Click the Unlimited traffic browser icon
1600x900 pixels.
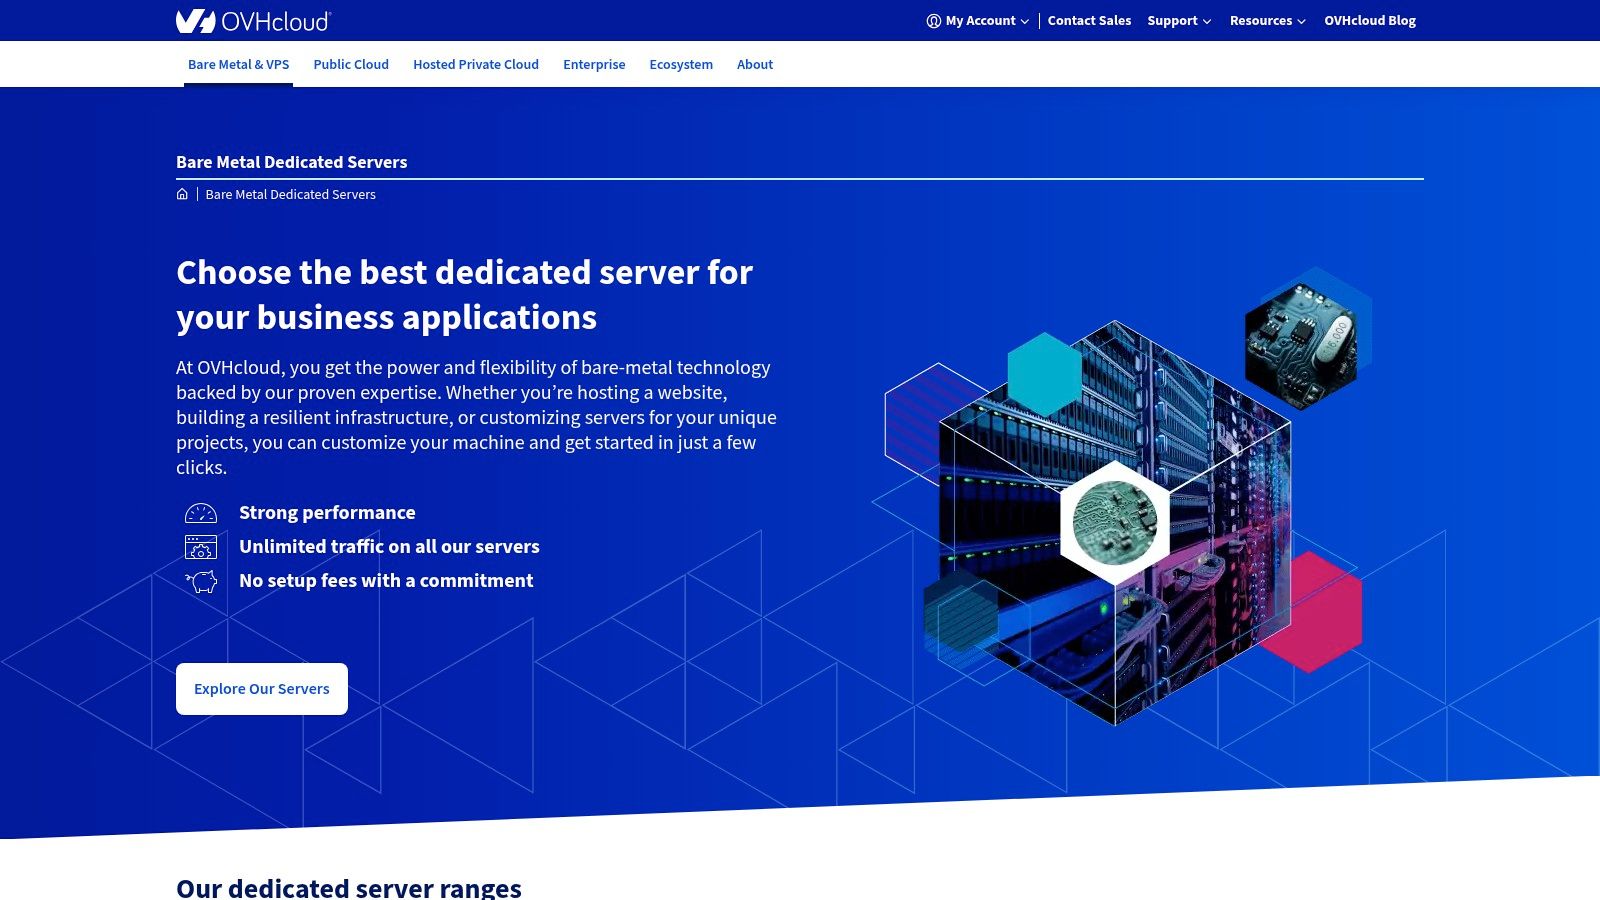point(201,547)
